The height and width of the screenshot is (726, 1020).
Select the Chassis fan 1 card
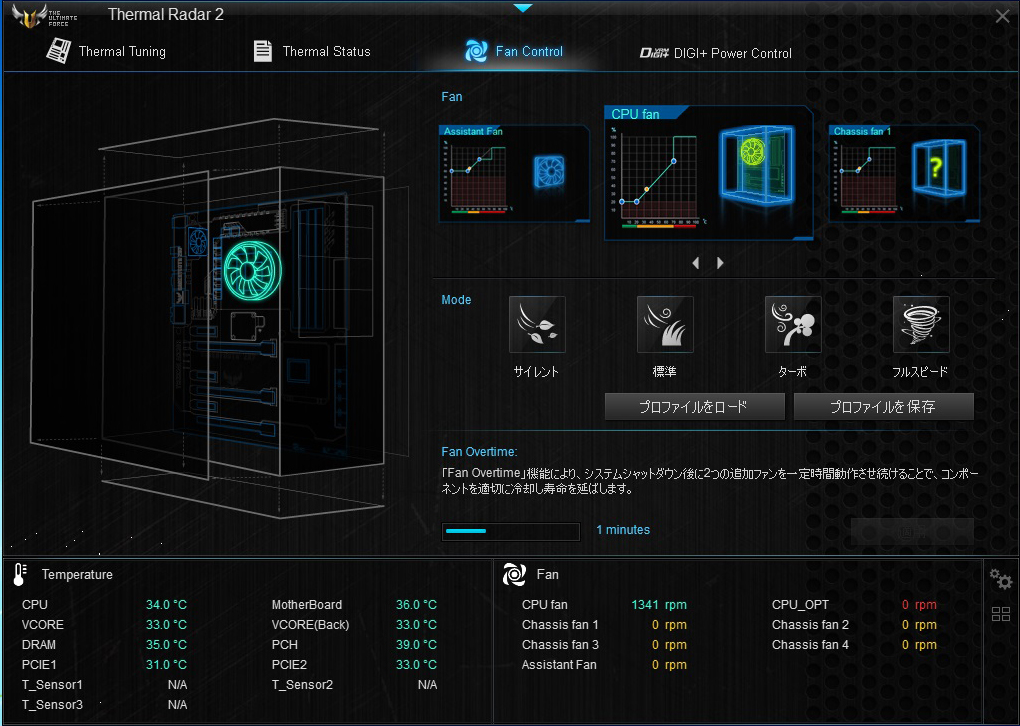(904, 174)
